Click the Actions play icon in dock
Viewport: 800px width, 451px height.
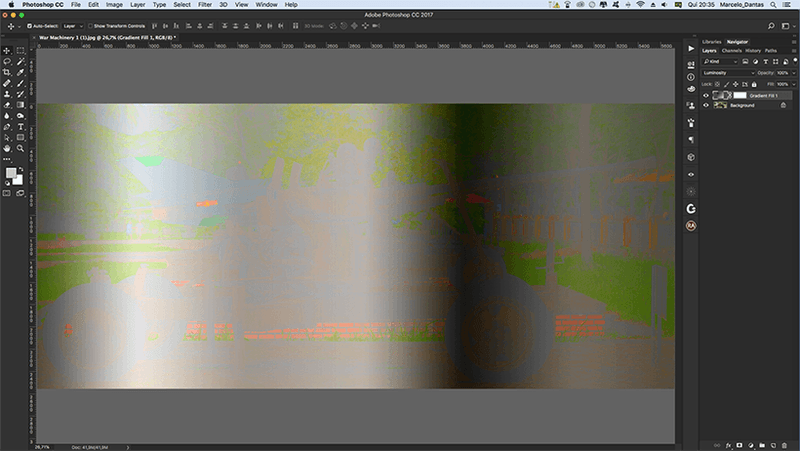tap(691, 48)
